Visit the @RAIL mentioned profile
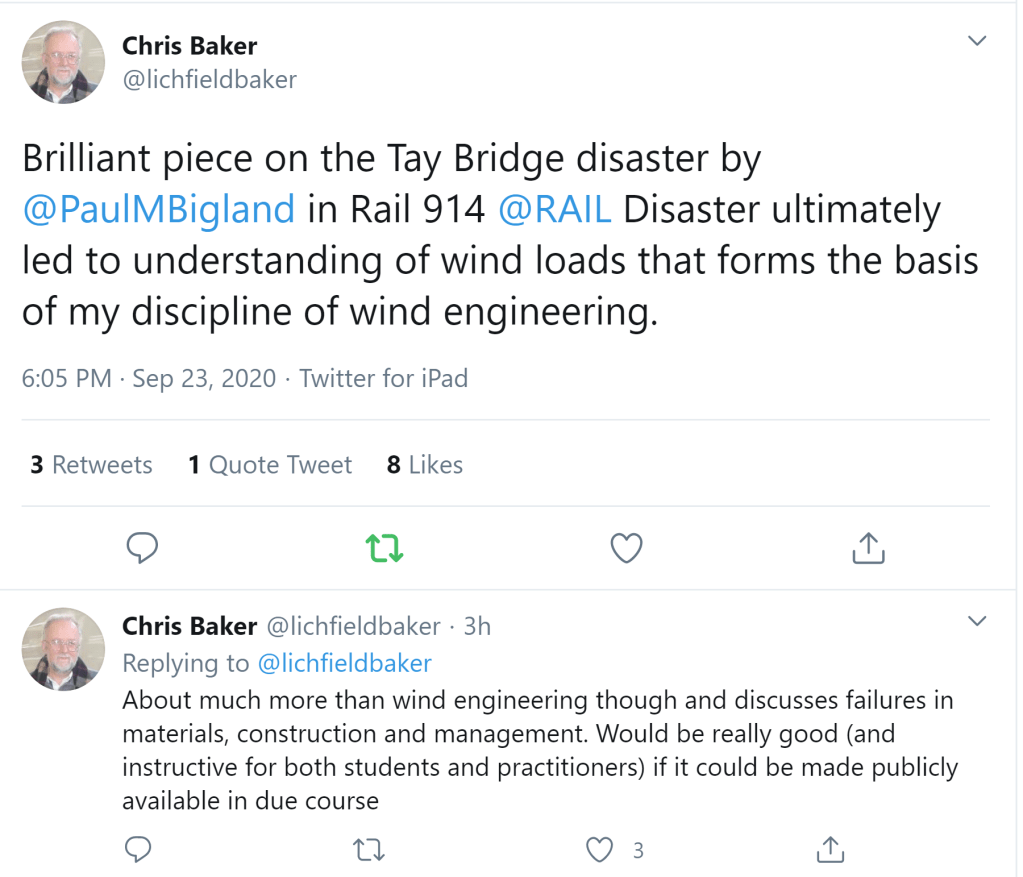The width and height of the screenshot is (1023, 877). 561,210
